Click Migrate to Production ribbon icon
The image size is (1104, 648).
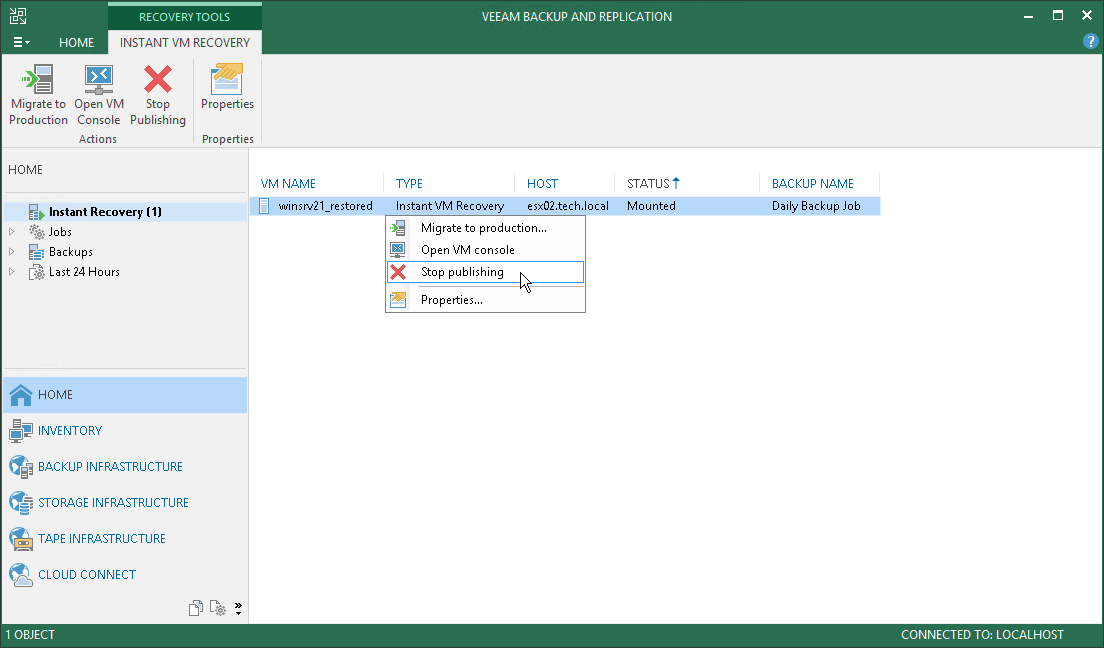coord(38,80)
